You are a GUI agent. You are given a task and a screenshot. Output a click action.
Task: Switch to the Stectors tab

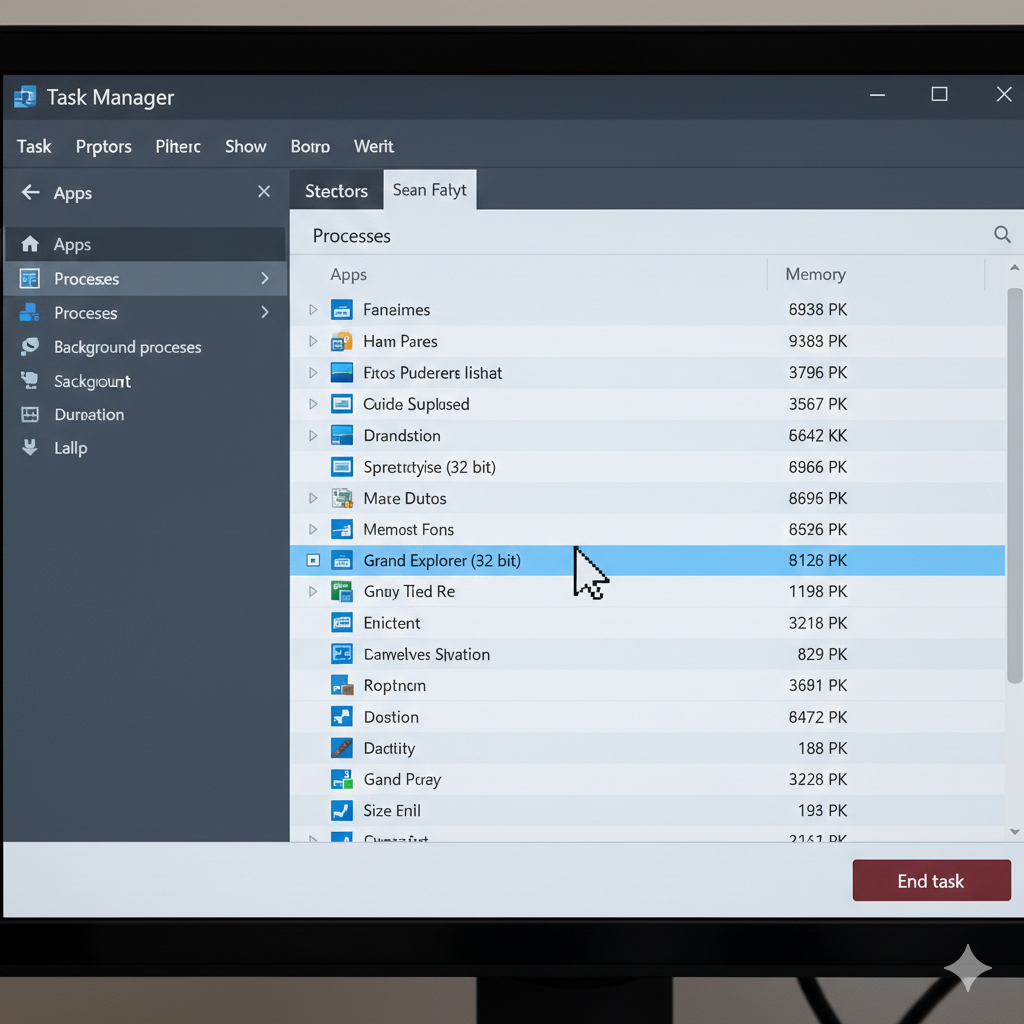point(336,191)
